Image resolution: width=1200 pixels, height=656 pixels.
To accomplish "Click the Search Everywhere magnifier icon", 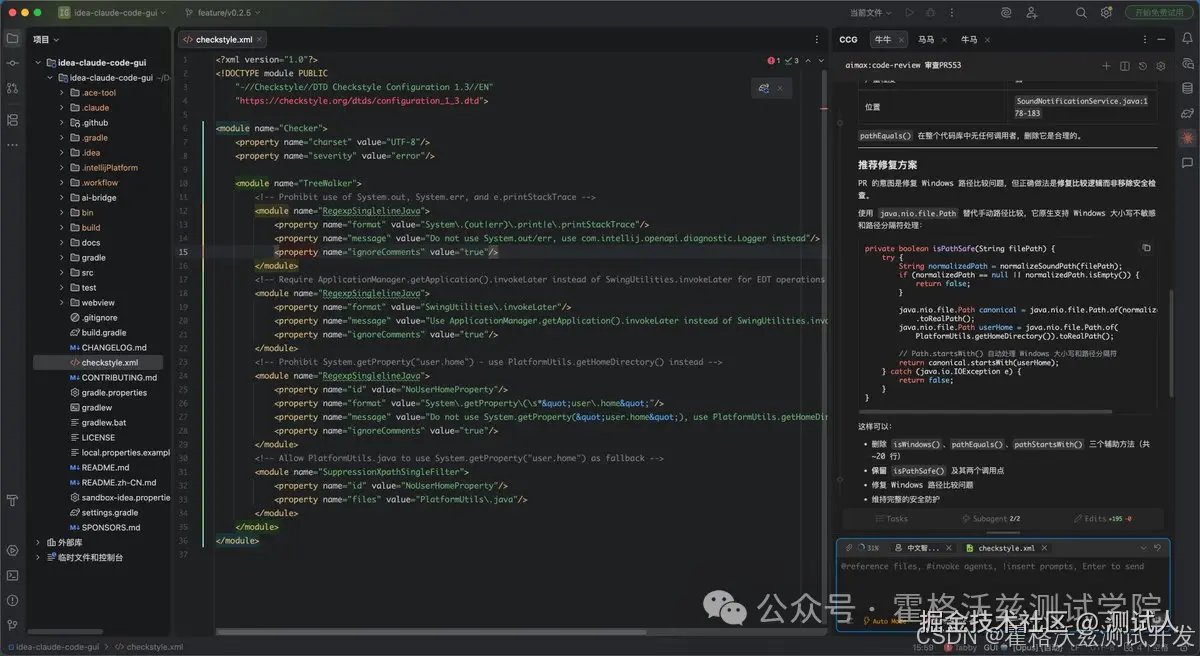I will (x=1081, y=13).
